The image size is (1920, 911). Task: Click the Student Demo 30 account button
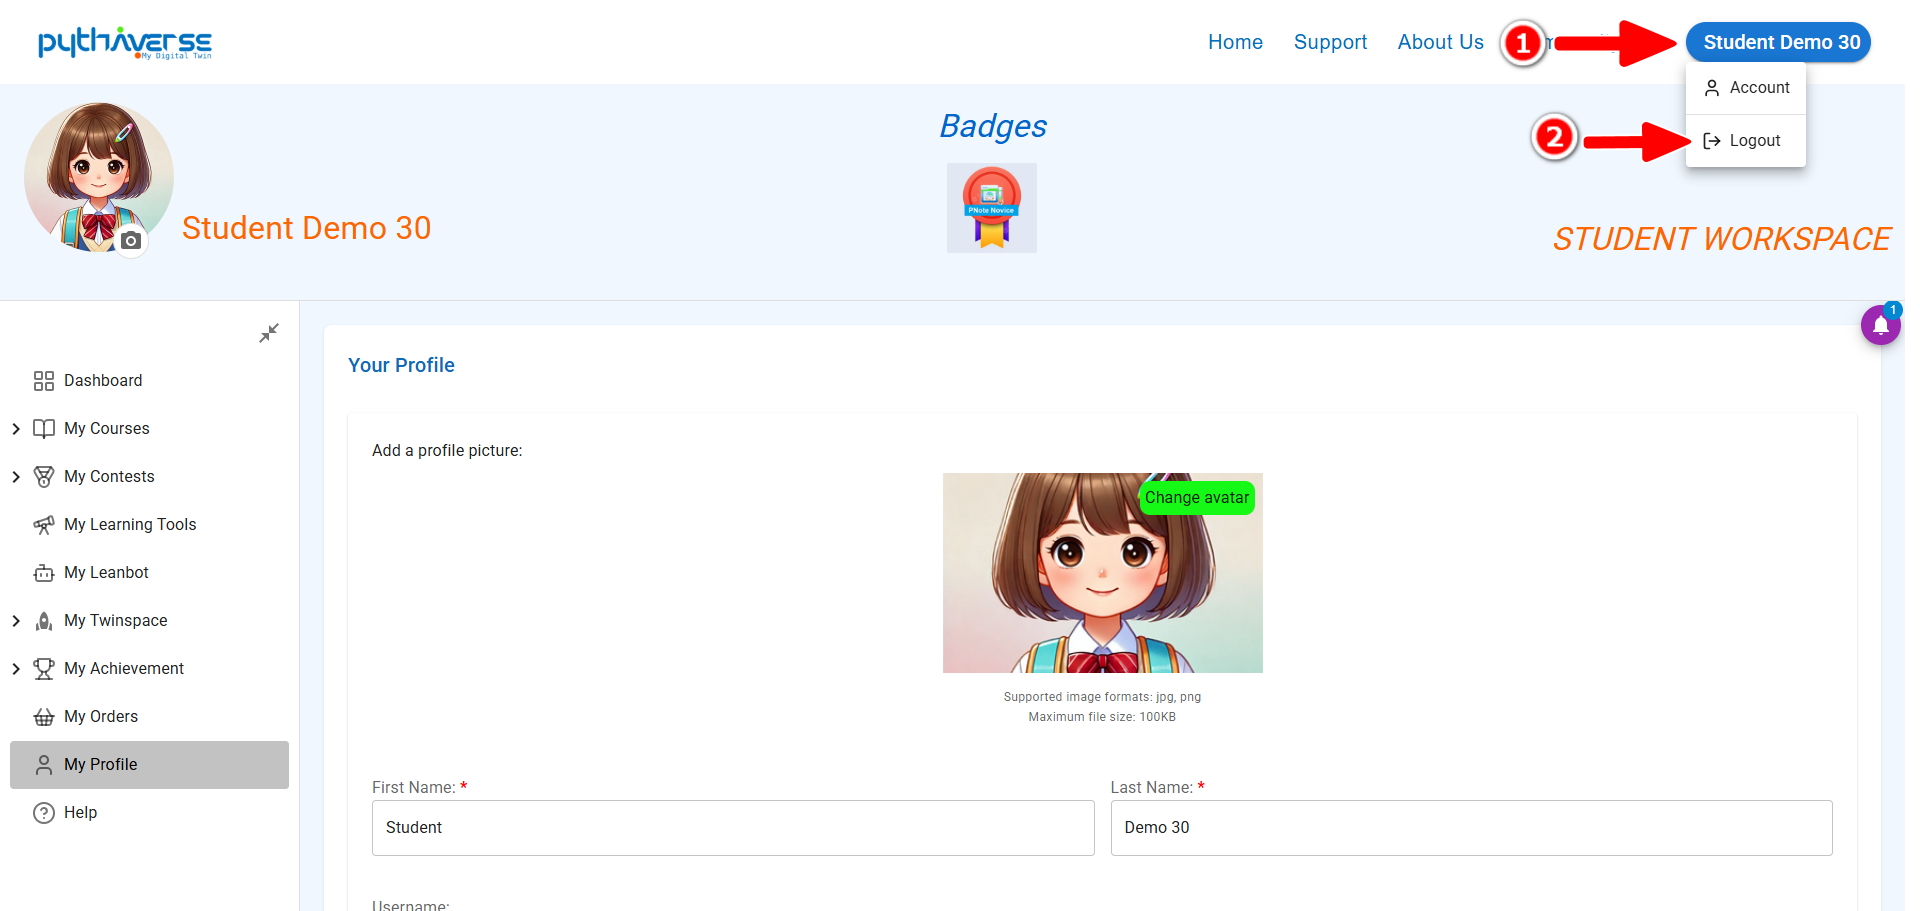(x=1778, y=42)
